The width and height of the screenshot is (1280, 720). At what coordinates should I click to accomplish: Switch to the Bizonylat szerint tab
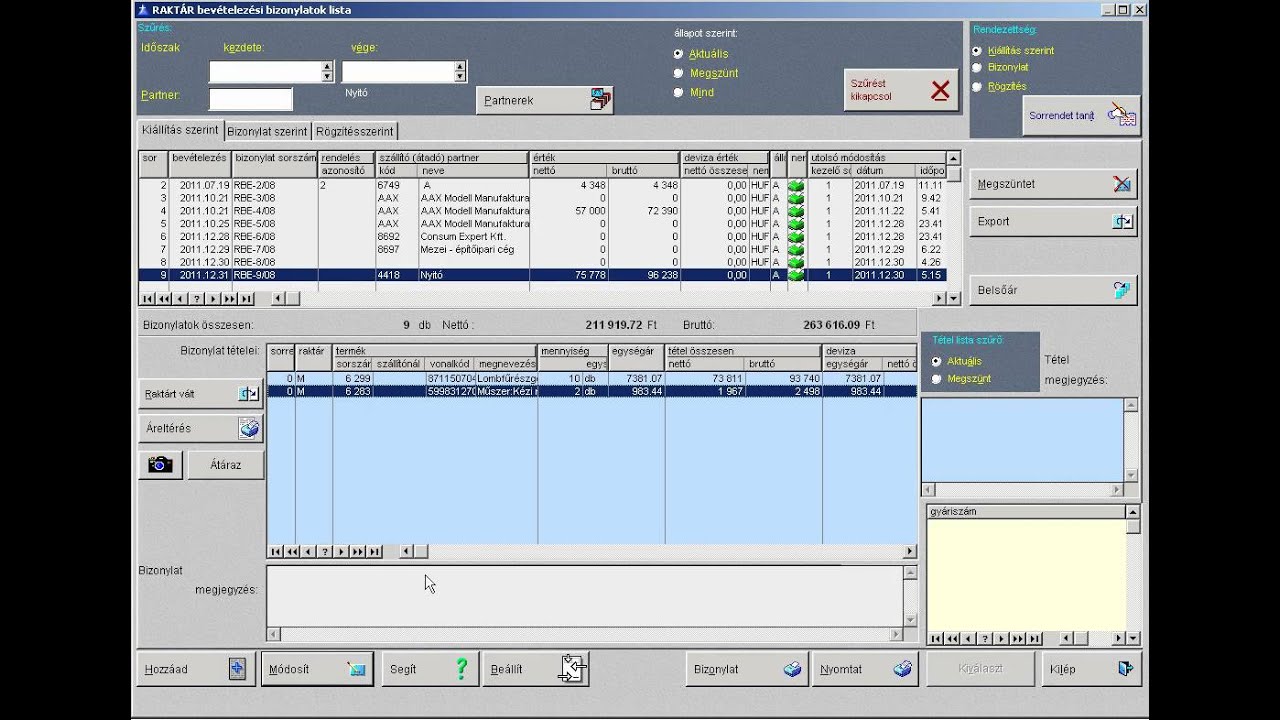coord(267,131)
